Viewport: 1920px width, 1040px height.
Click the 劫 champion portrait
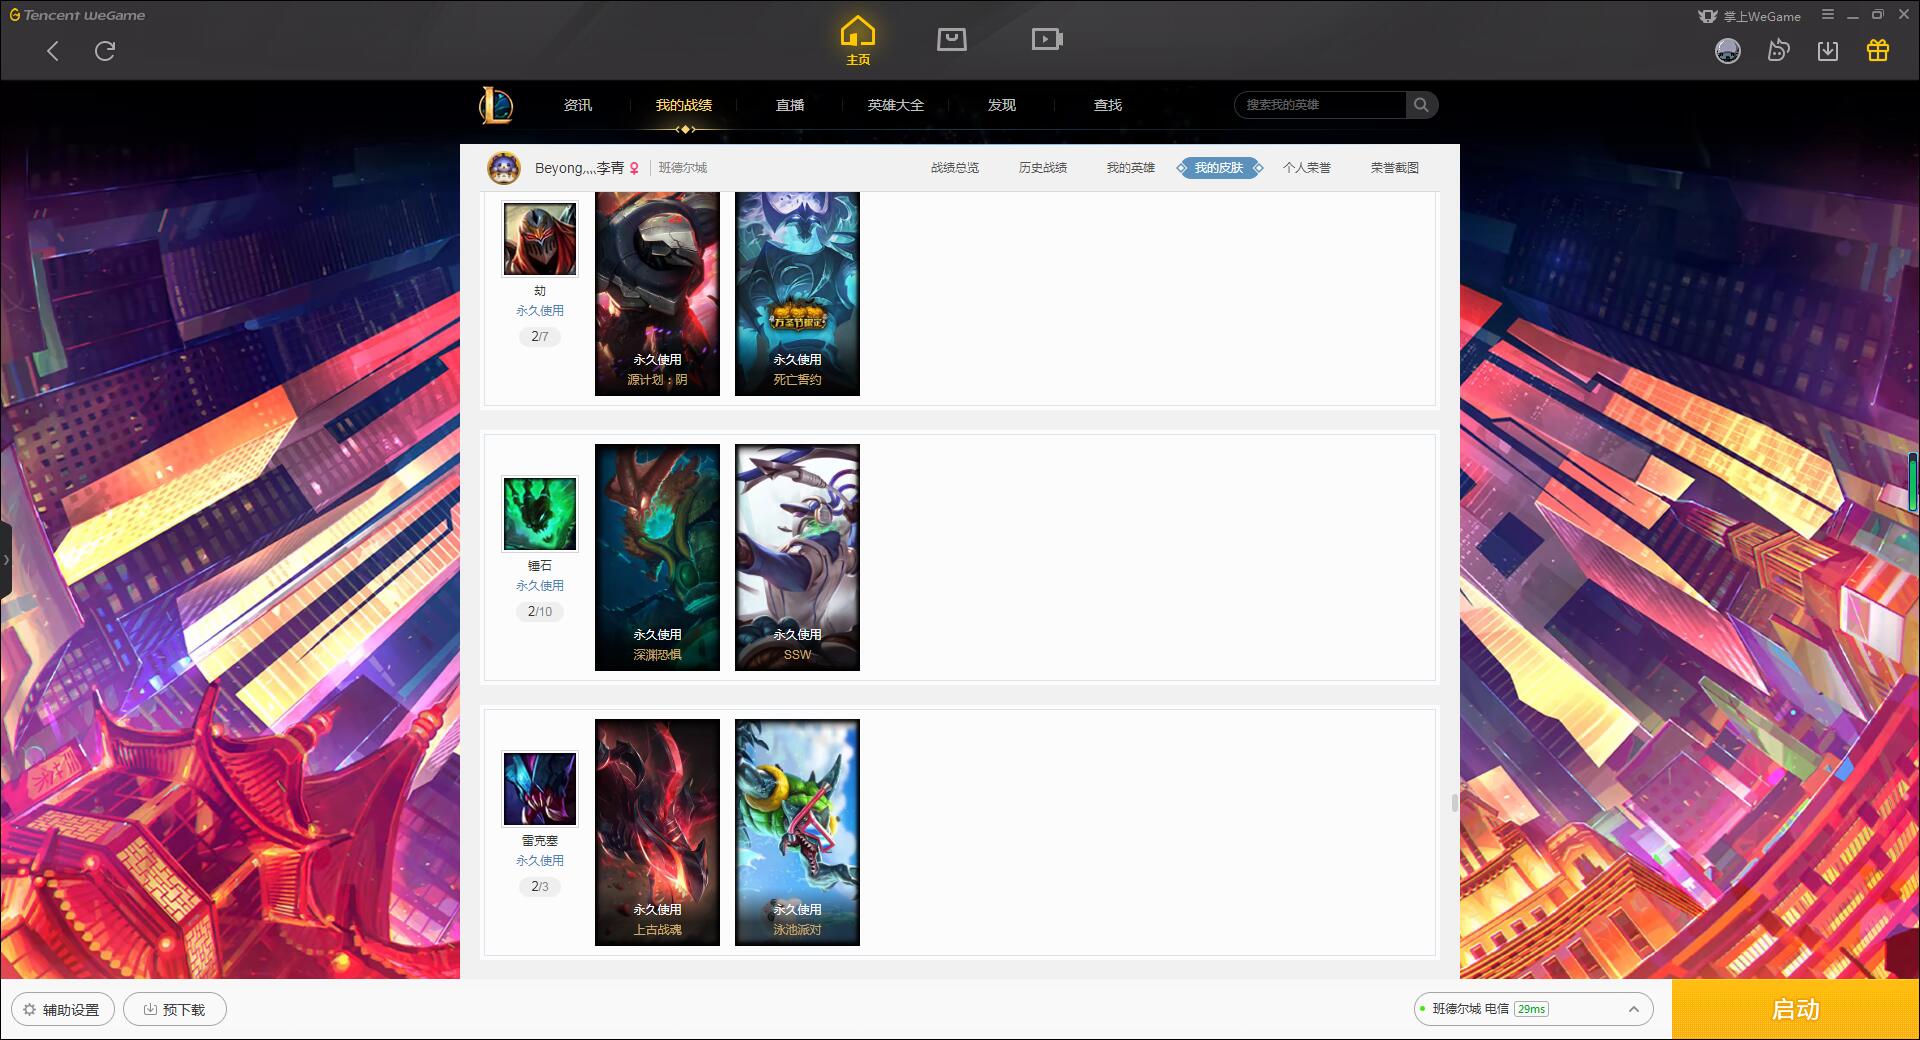[540, 238]
